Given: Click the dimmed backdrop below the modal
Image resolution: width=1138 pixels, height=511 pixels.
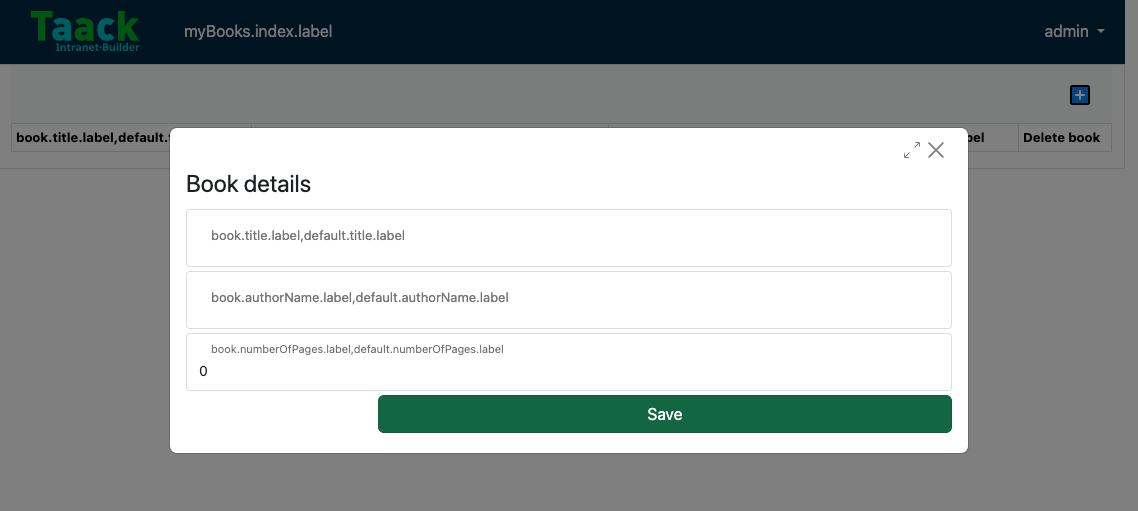Looking at the screenshot, I should coord(568,483).
